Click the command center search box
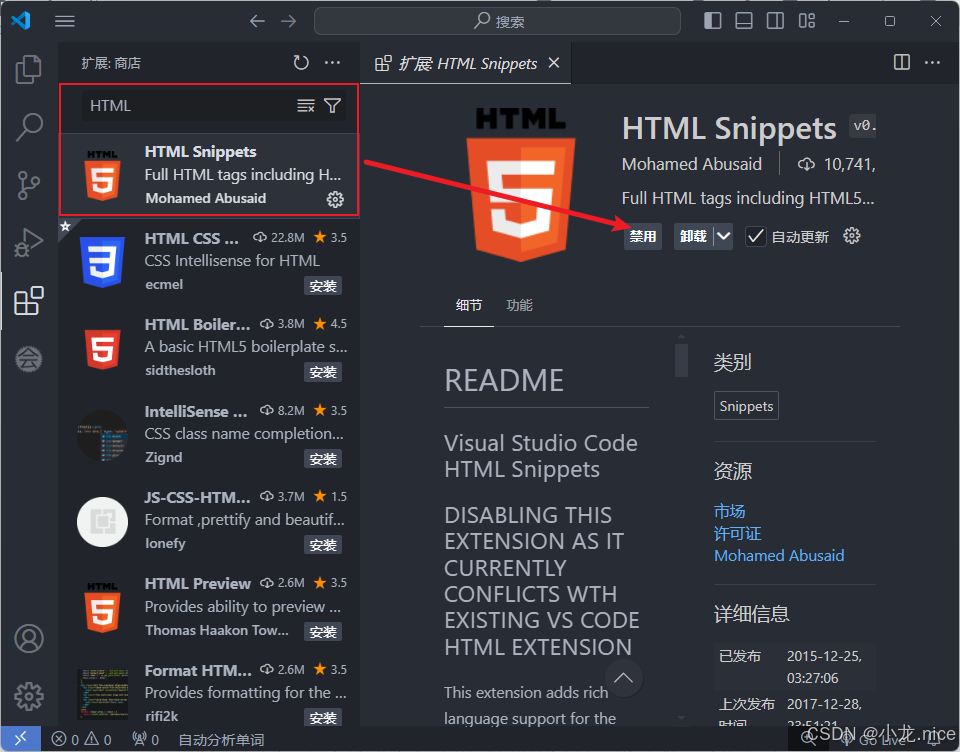This screenshot has width=960, height=752. 497,21
